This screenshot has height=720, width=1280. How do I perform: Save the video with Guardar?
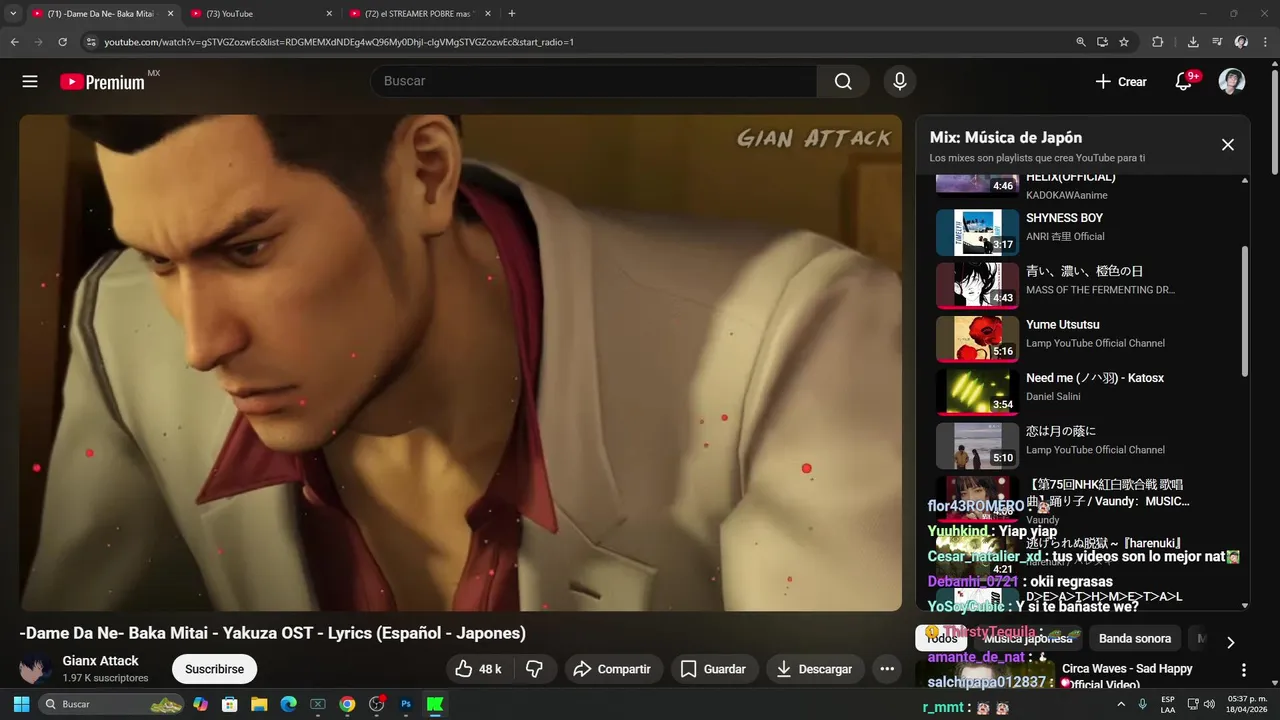tap(714, 669)
